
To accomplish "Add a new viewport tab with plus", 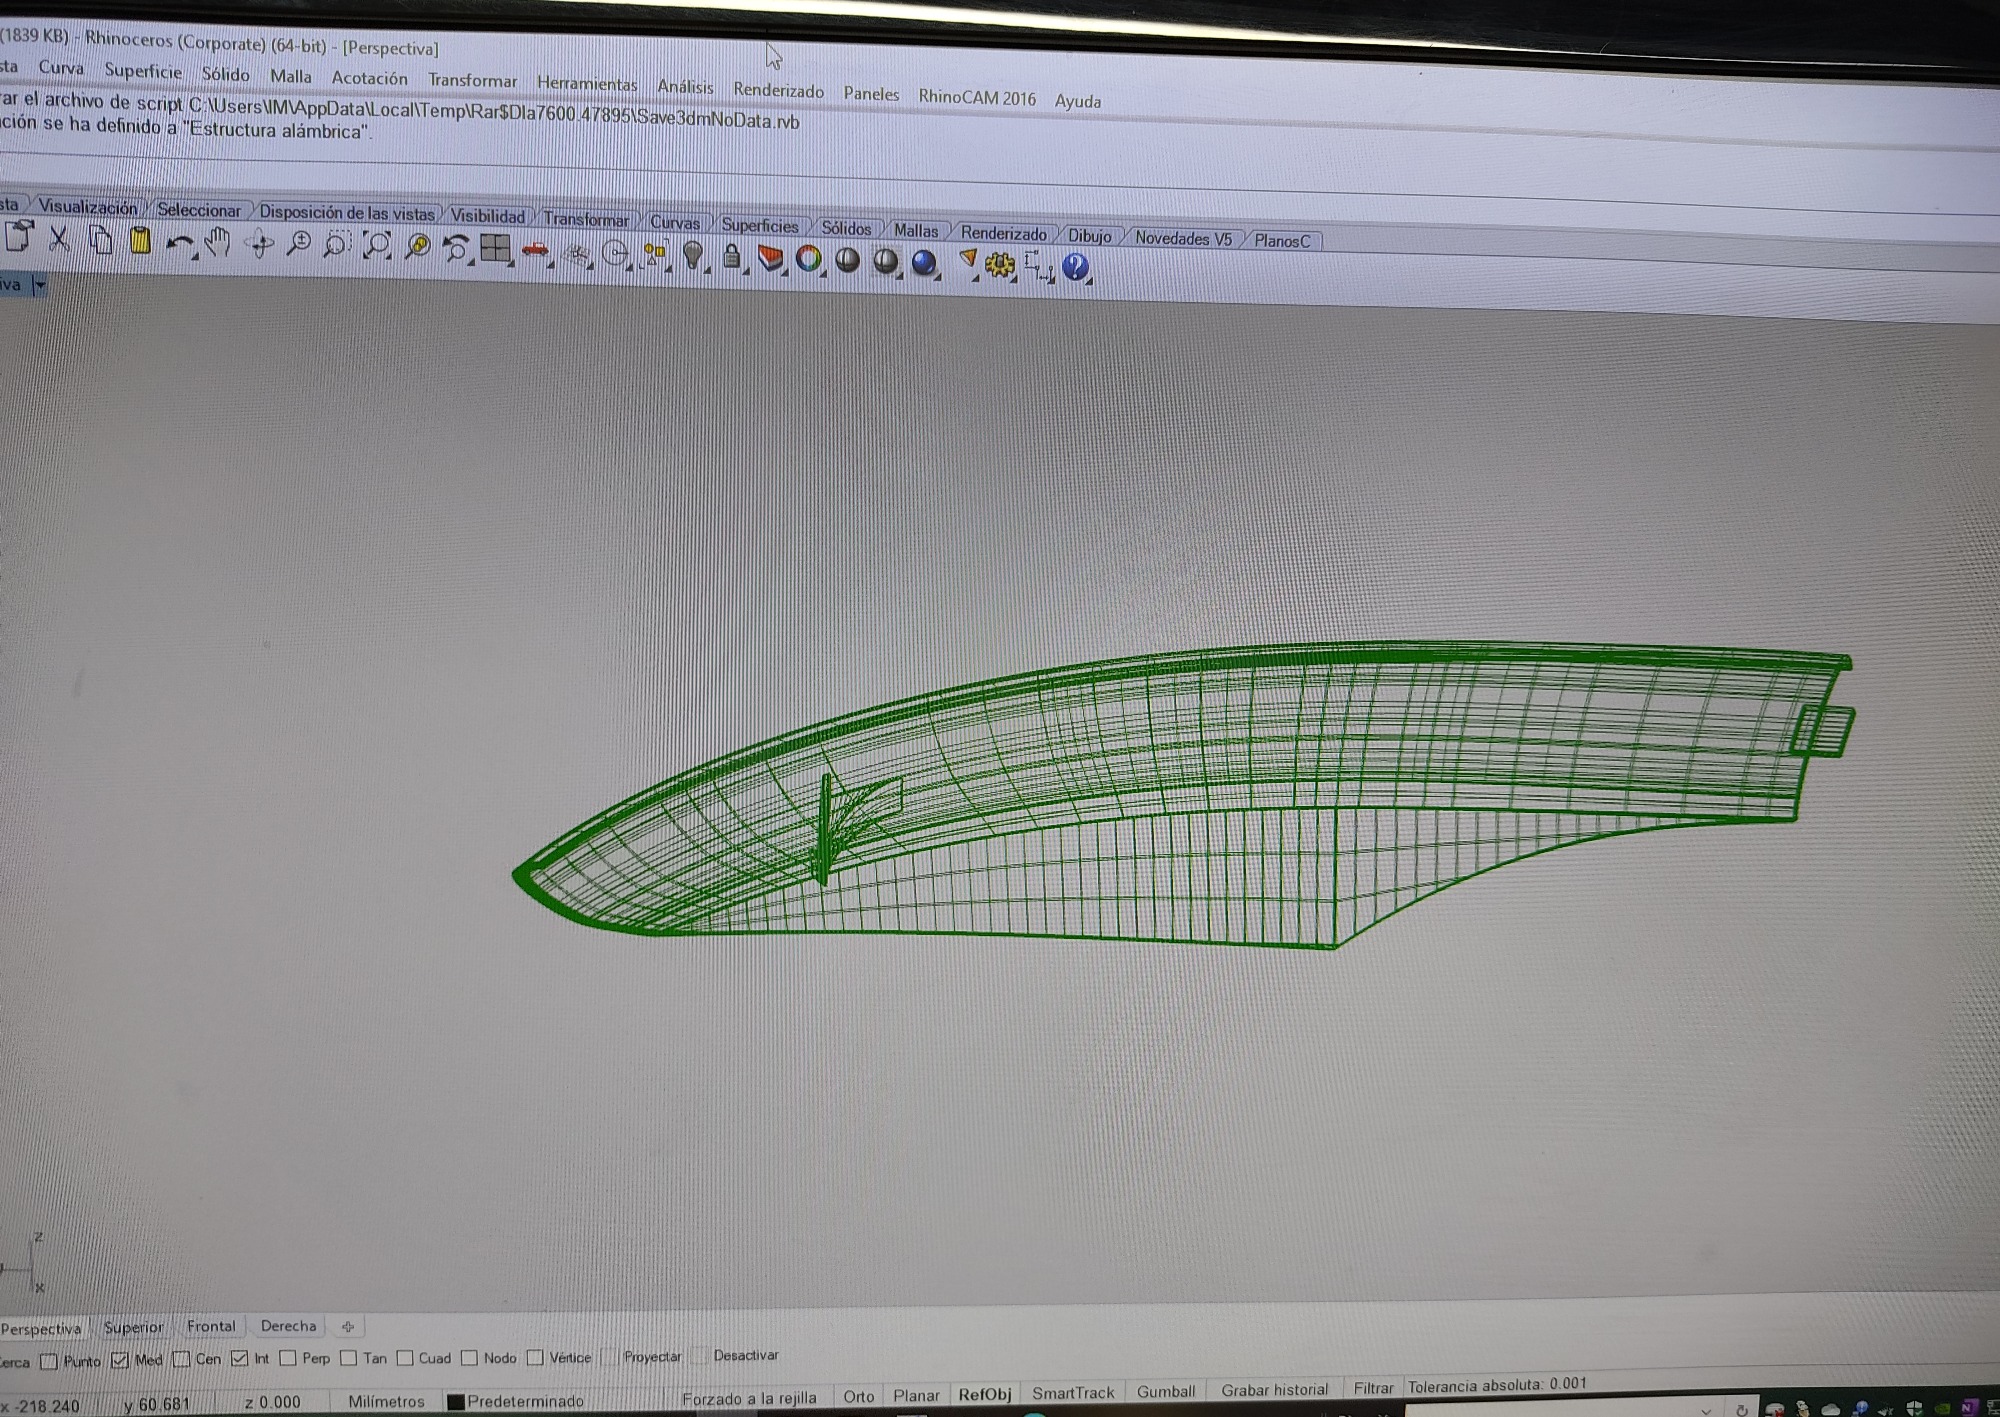I will pyautogui.click(x=348, y=1327).
